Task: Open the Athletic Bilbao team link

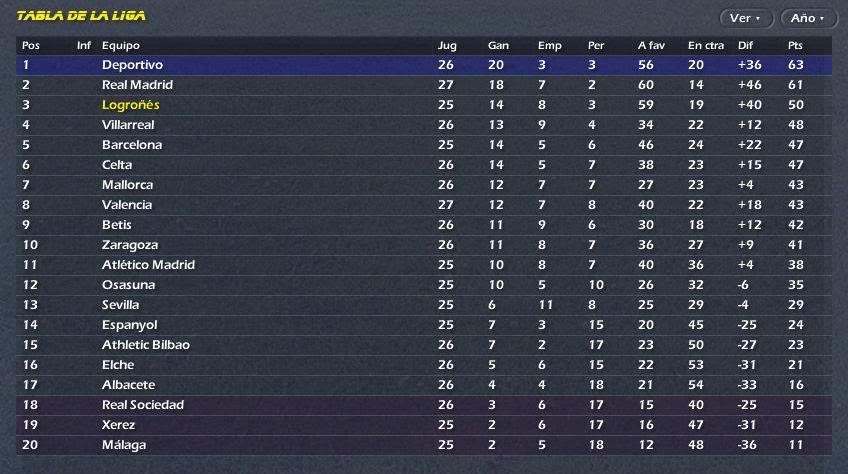Action: [x=146, y=345]
